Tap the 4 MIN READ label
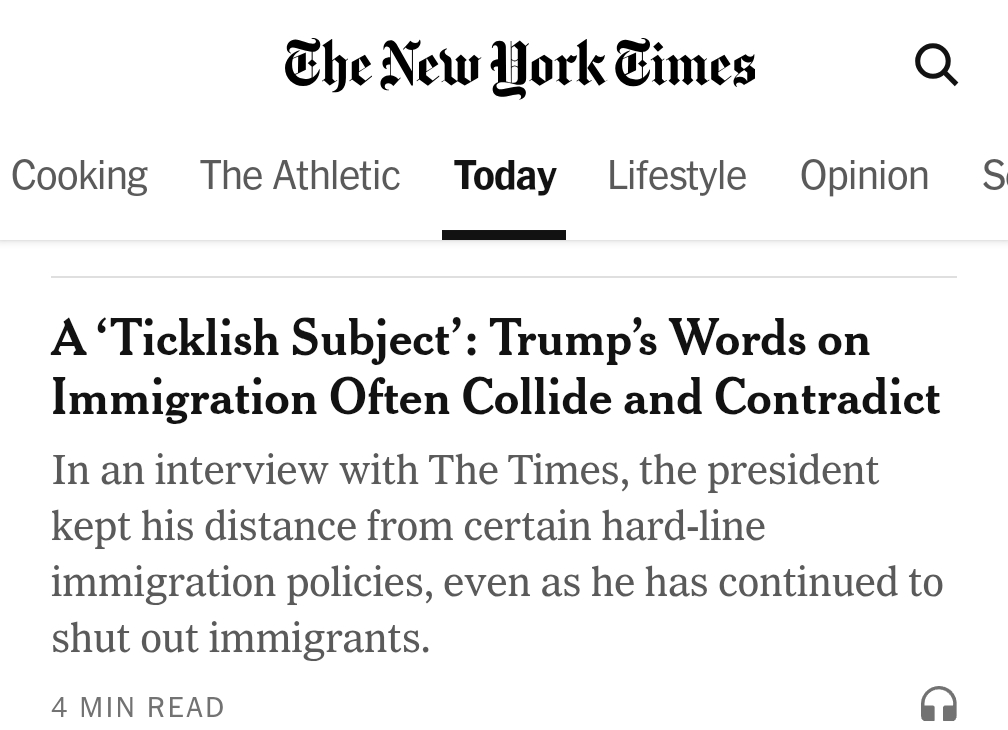Viewport: 1008px width, 730px height. (x=138, y=708)
